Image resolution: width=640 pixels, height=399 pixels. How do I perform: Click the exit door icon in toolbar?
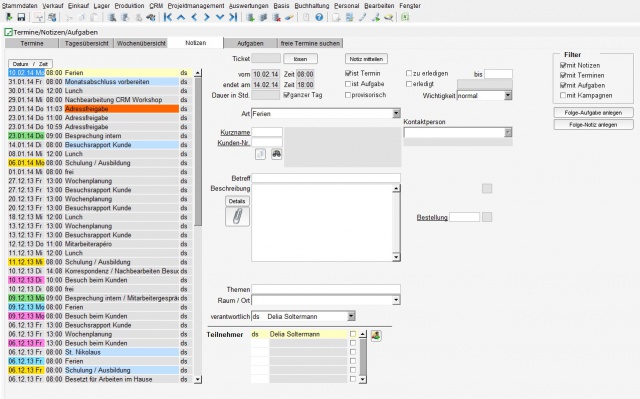(x=9, y=17)
